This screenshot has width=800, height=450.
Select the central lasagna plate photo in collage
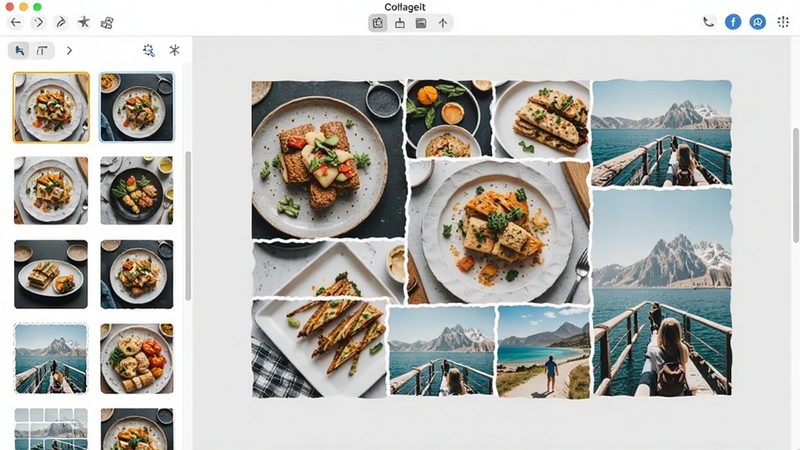click(499, 232)
